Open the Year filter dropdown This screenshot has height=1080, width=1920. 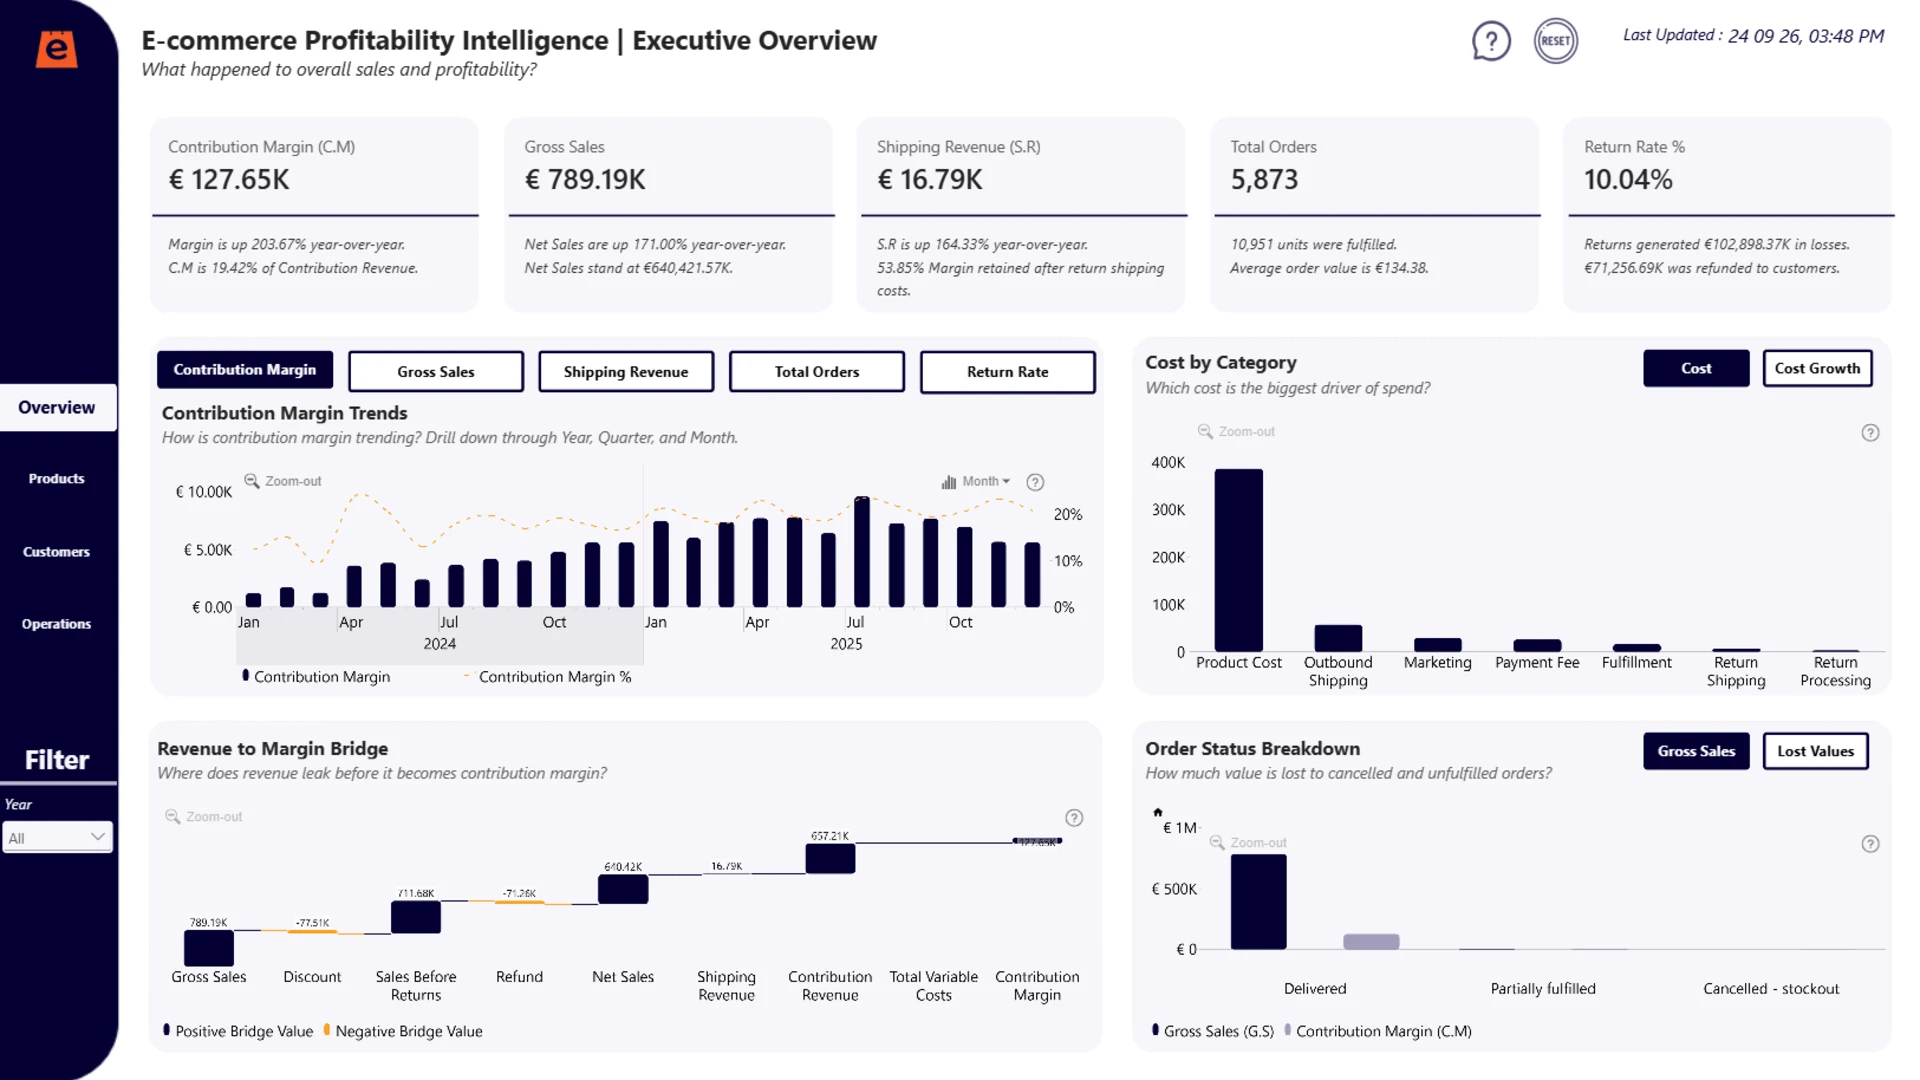(57, 837)
